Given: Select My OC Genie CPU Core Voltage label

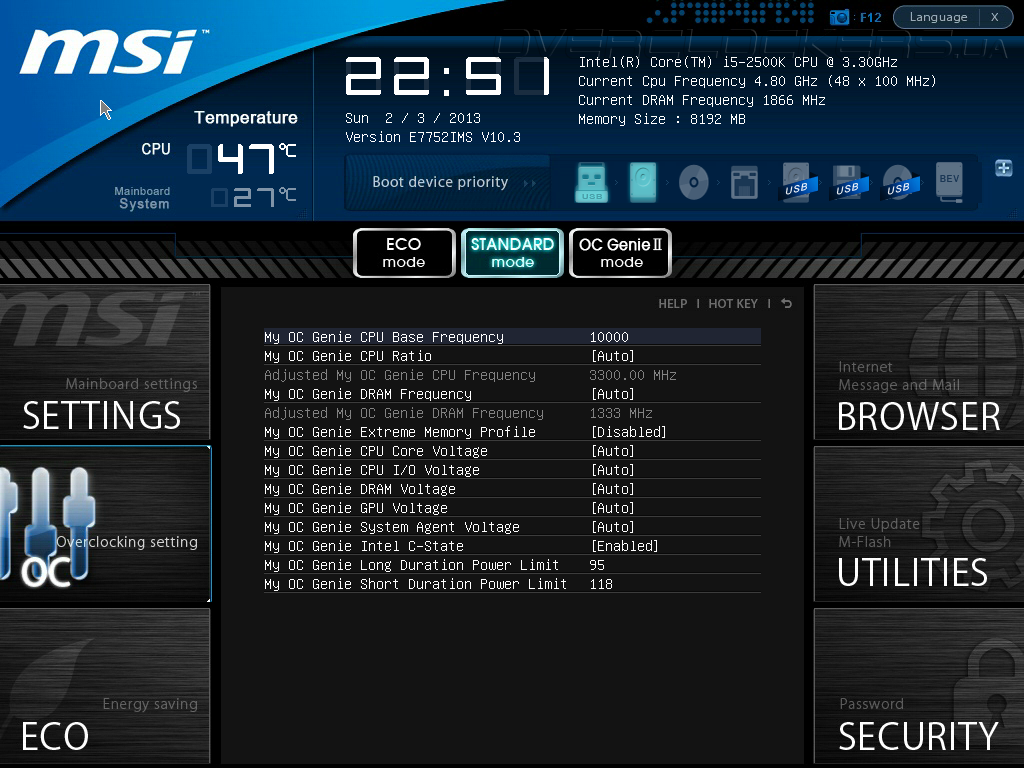Looking at the screenshot, I should (376, 451).
